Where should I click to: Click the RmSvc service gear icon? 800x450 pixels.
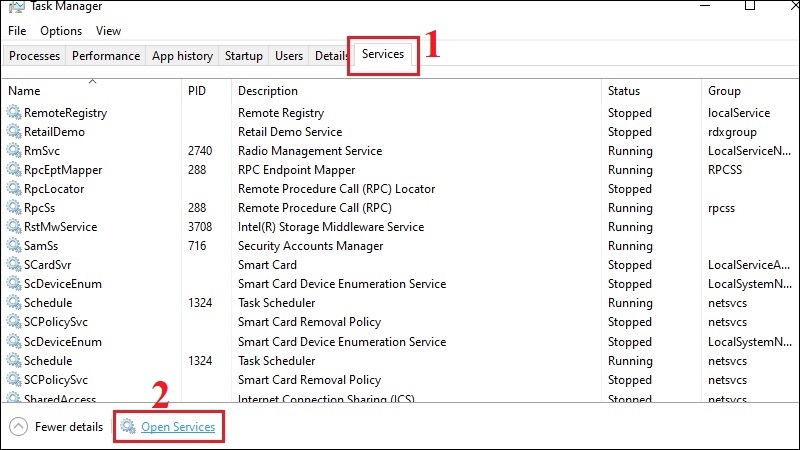[x=14, y=151]
